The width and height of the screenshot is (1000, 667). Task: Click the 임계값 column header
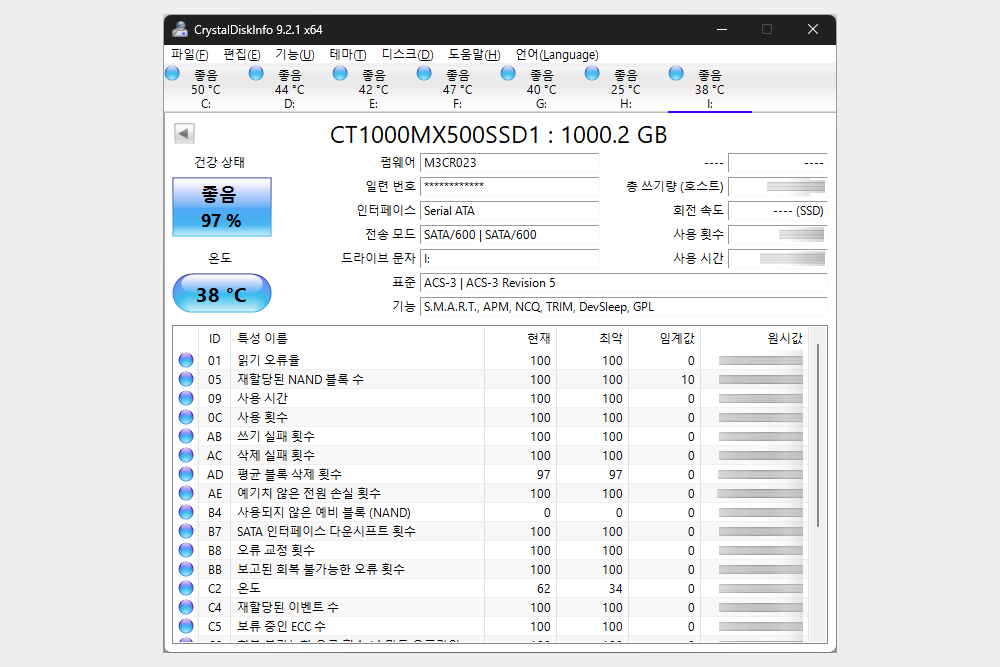pyautogui.click(x=676, y=339)
